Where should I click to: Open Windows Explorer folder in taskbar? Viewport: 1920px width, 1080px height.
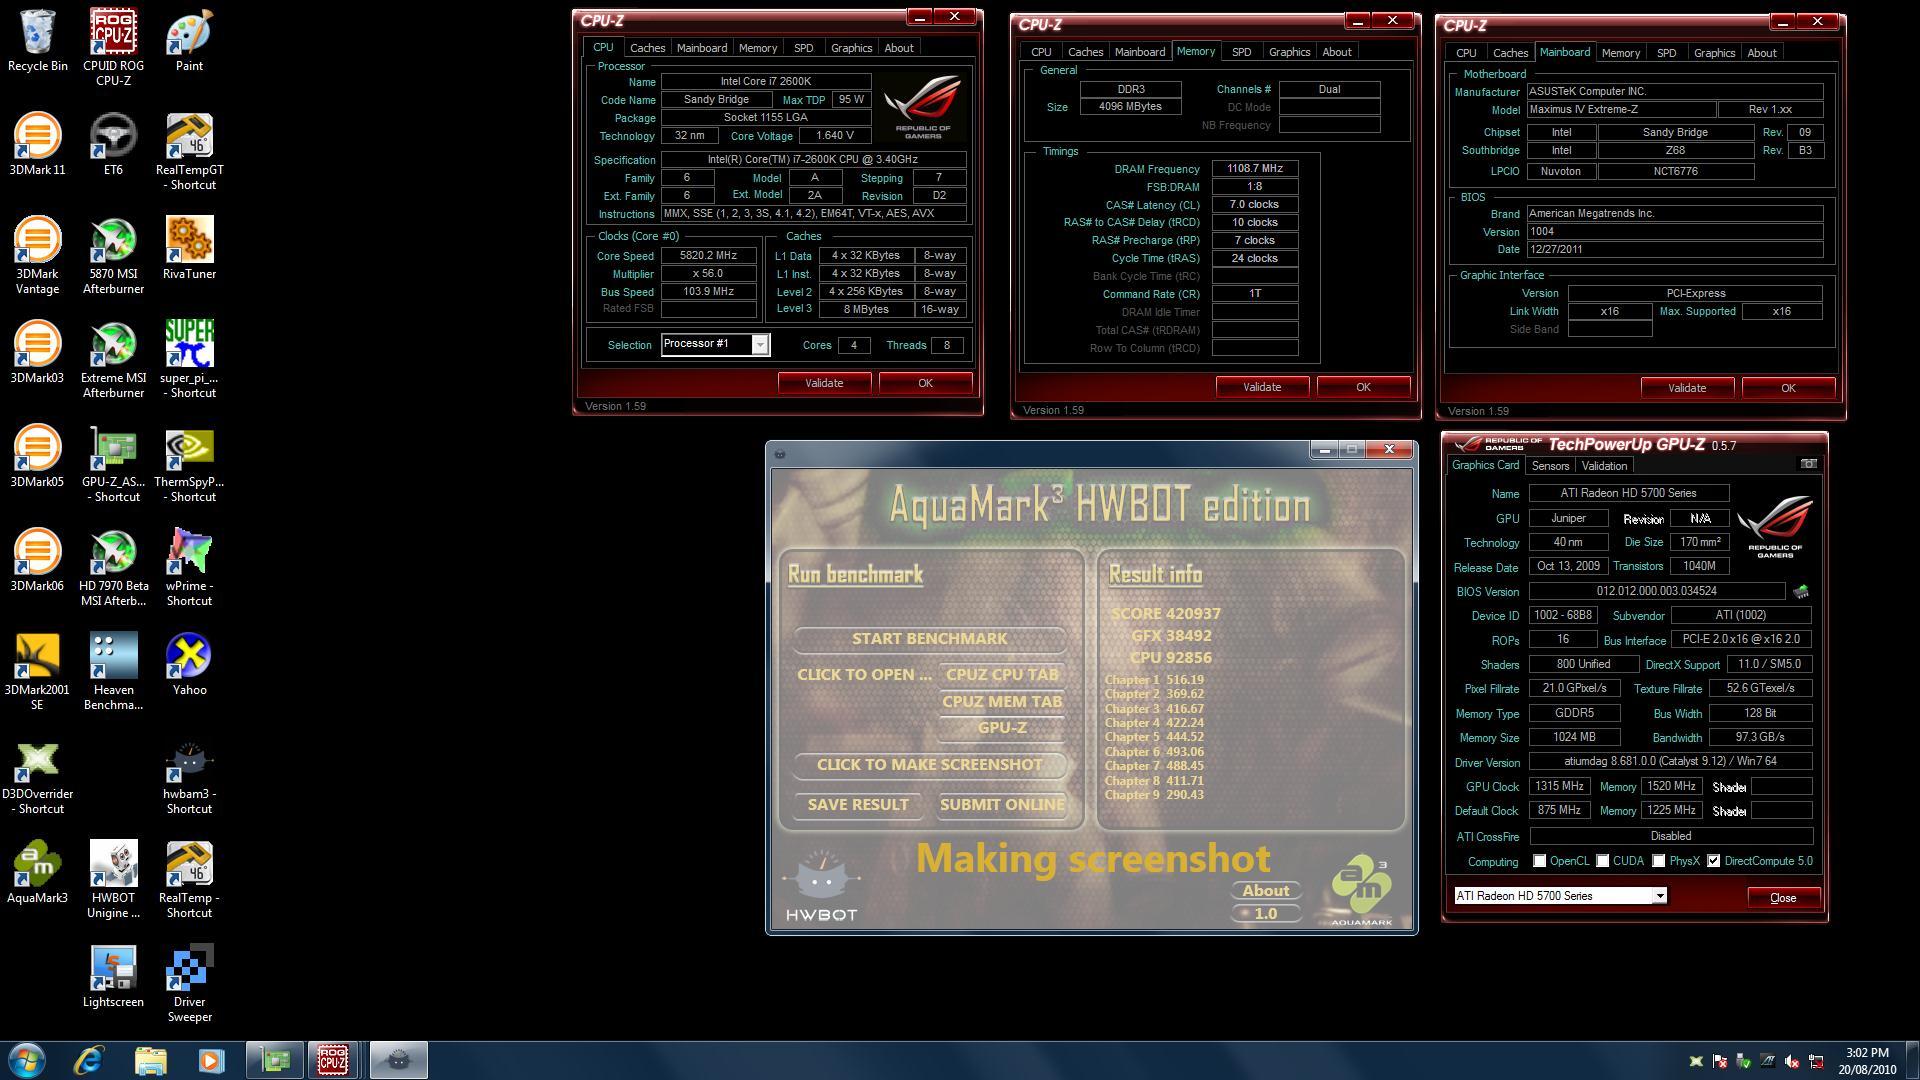point(150,1060)
